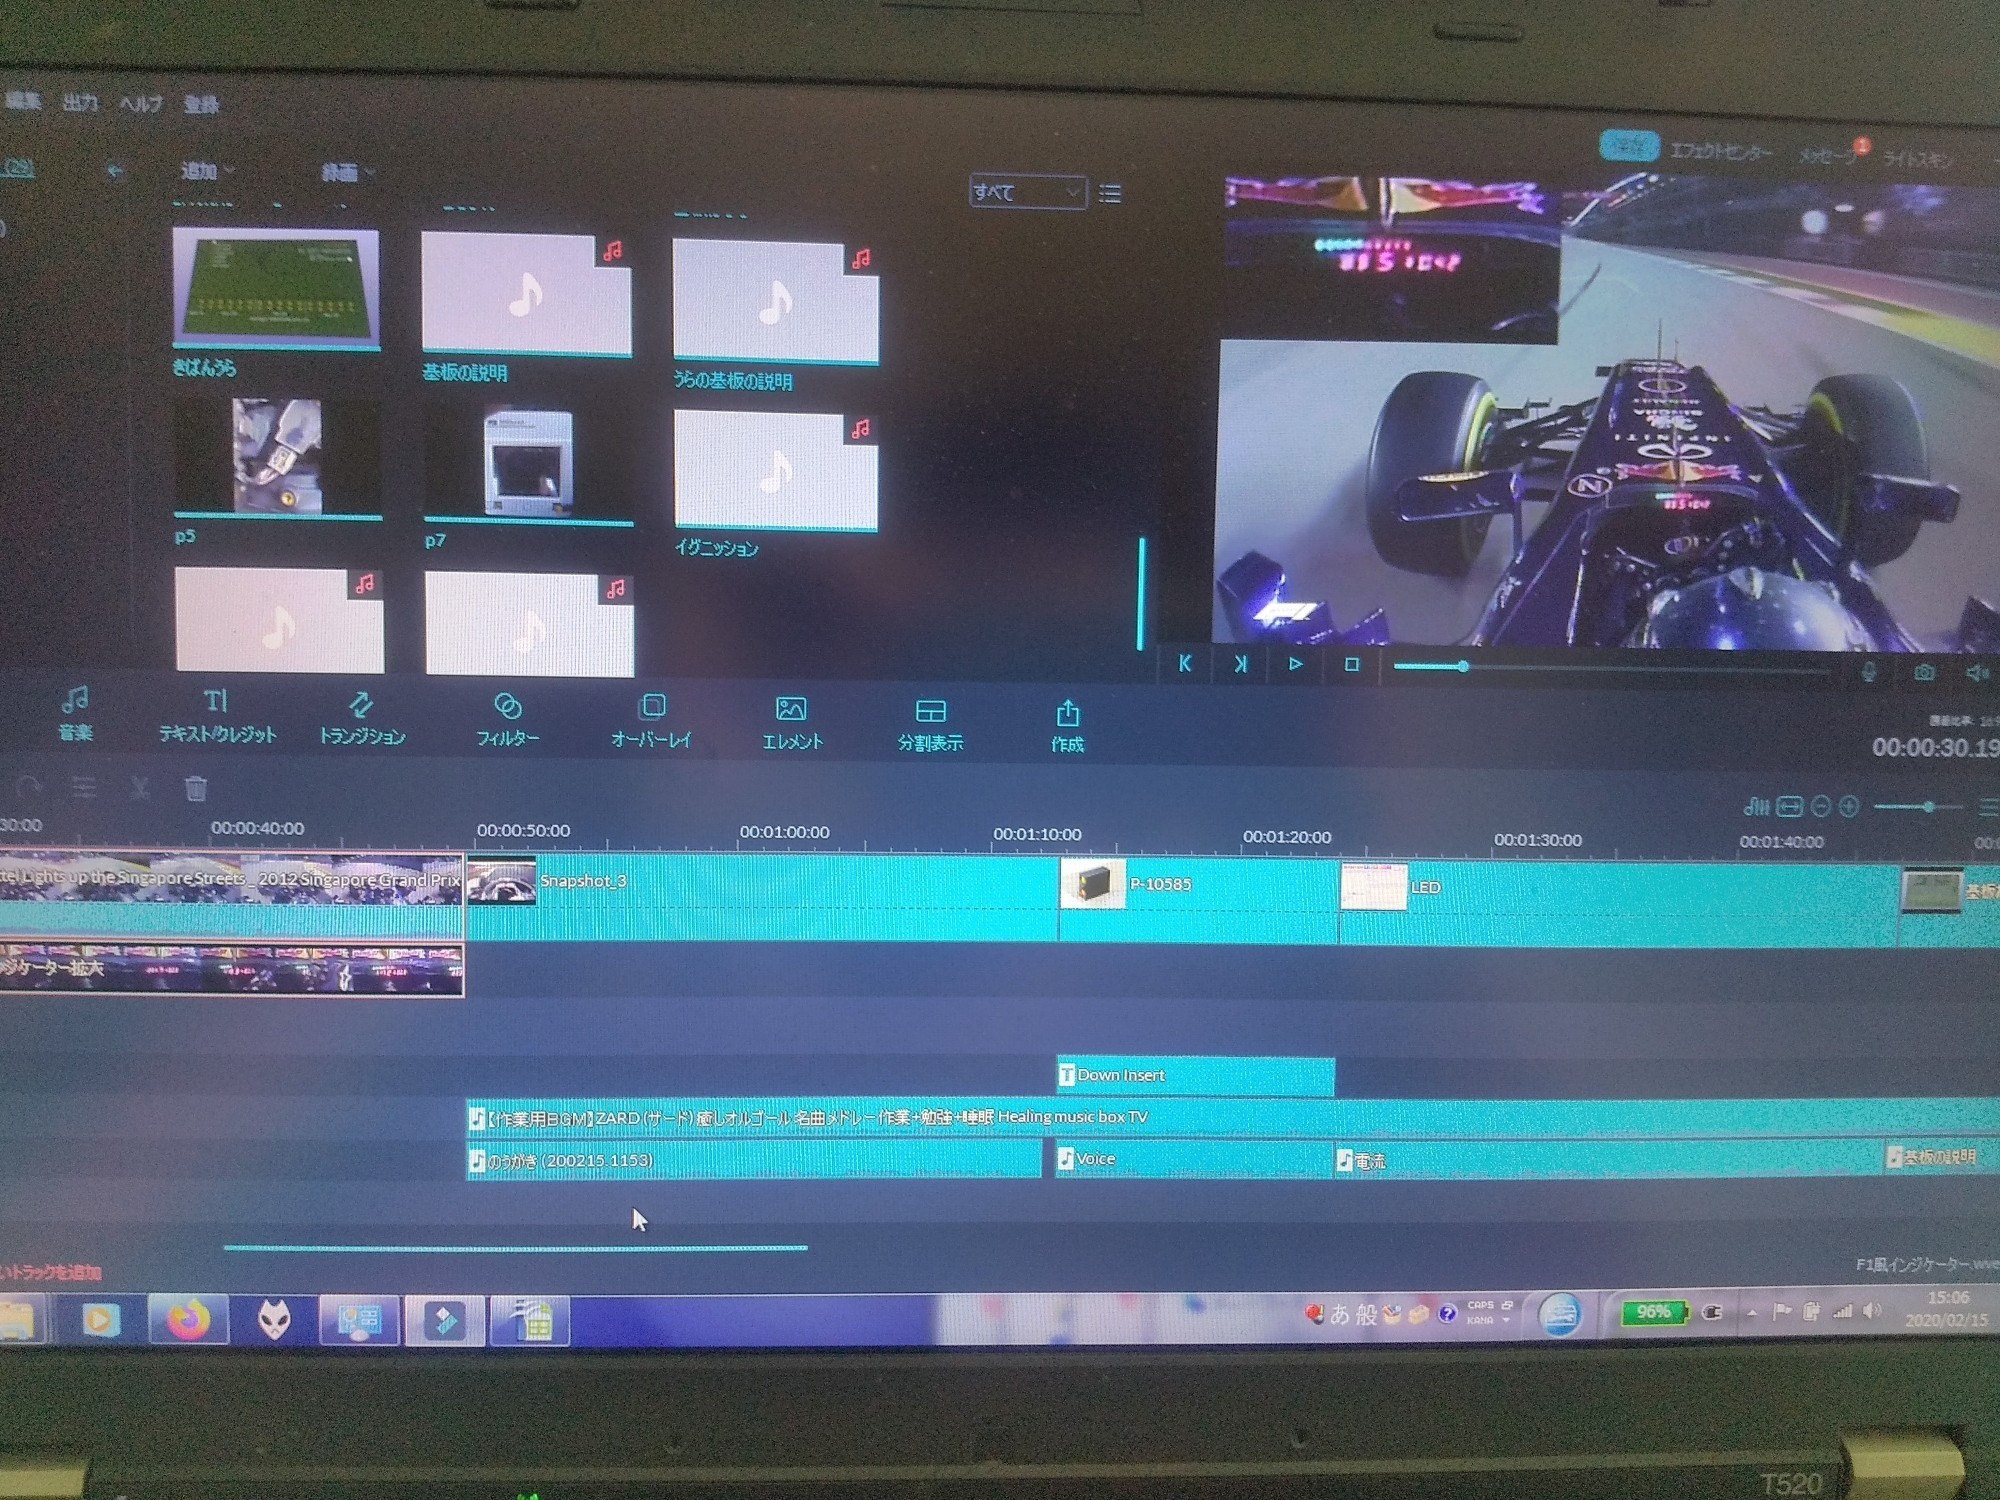Click the preview volume speaker icon
Screen dimensions: 2000x1500
[x=1977, y=673]
